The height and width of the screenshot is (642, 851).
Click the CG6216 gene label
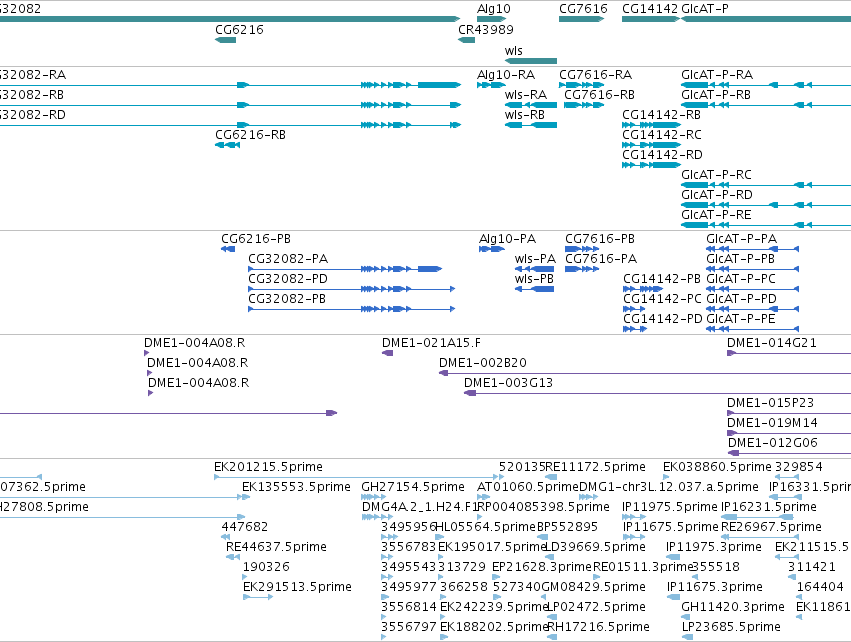tap(239, 29)
